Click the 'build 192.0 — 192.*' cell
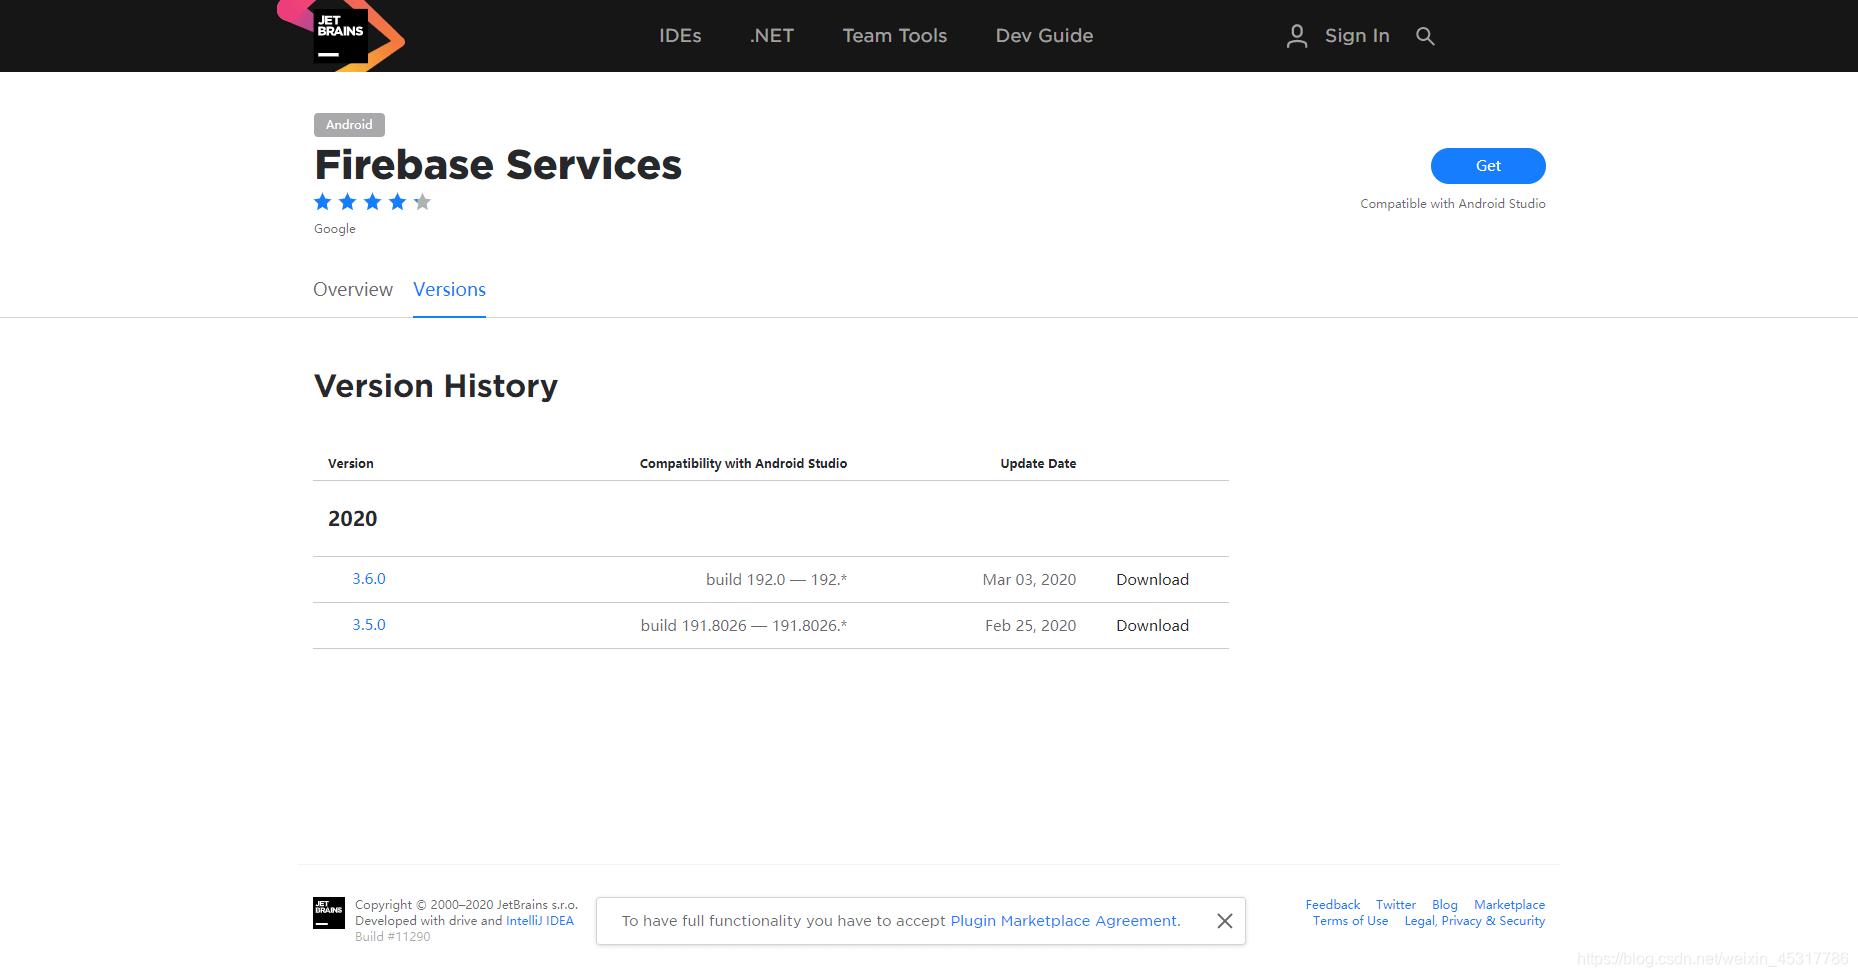The width and height of the screenshot is (1858, 977). click(776, 580)
